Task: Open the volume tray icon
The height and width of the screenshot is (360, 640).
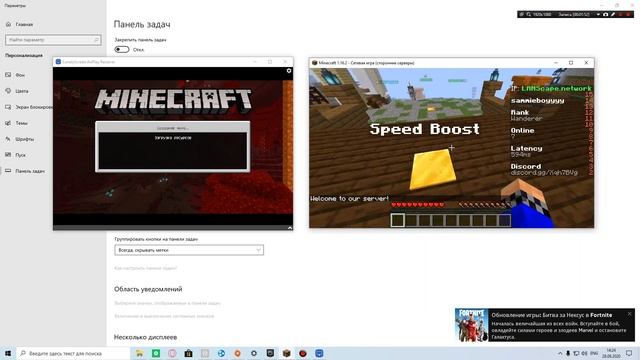Action: 584,353
